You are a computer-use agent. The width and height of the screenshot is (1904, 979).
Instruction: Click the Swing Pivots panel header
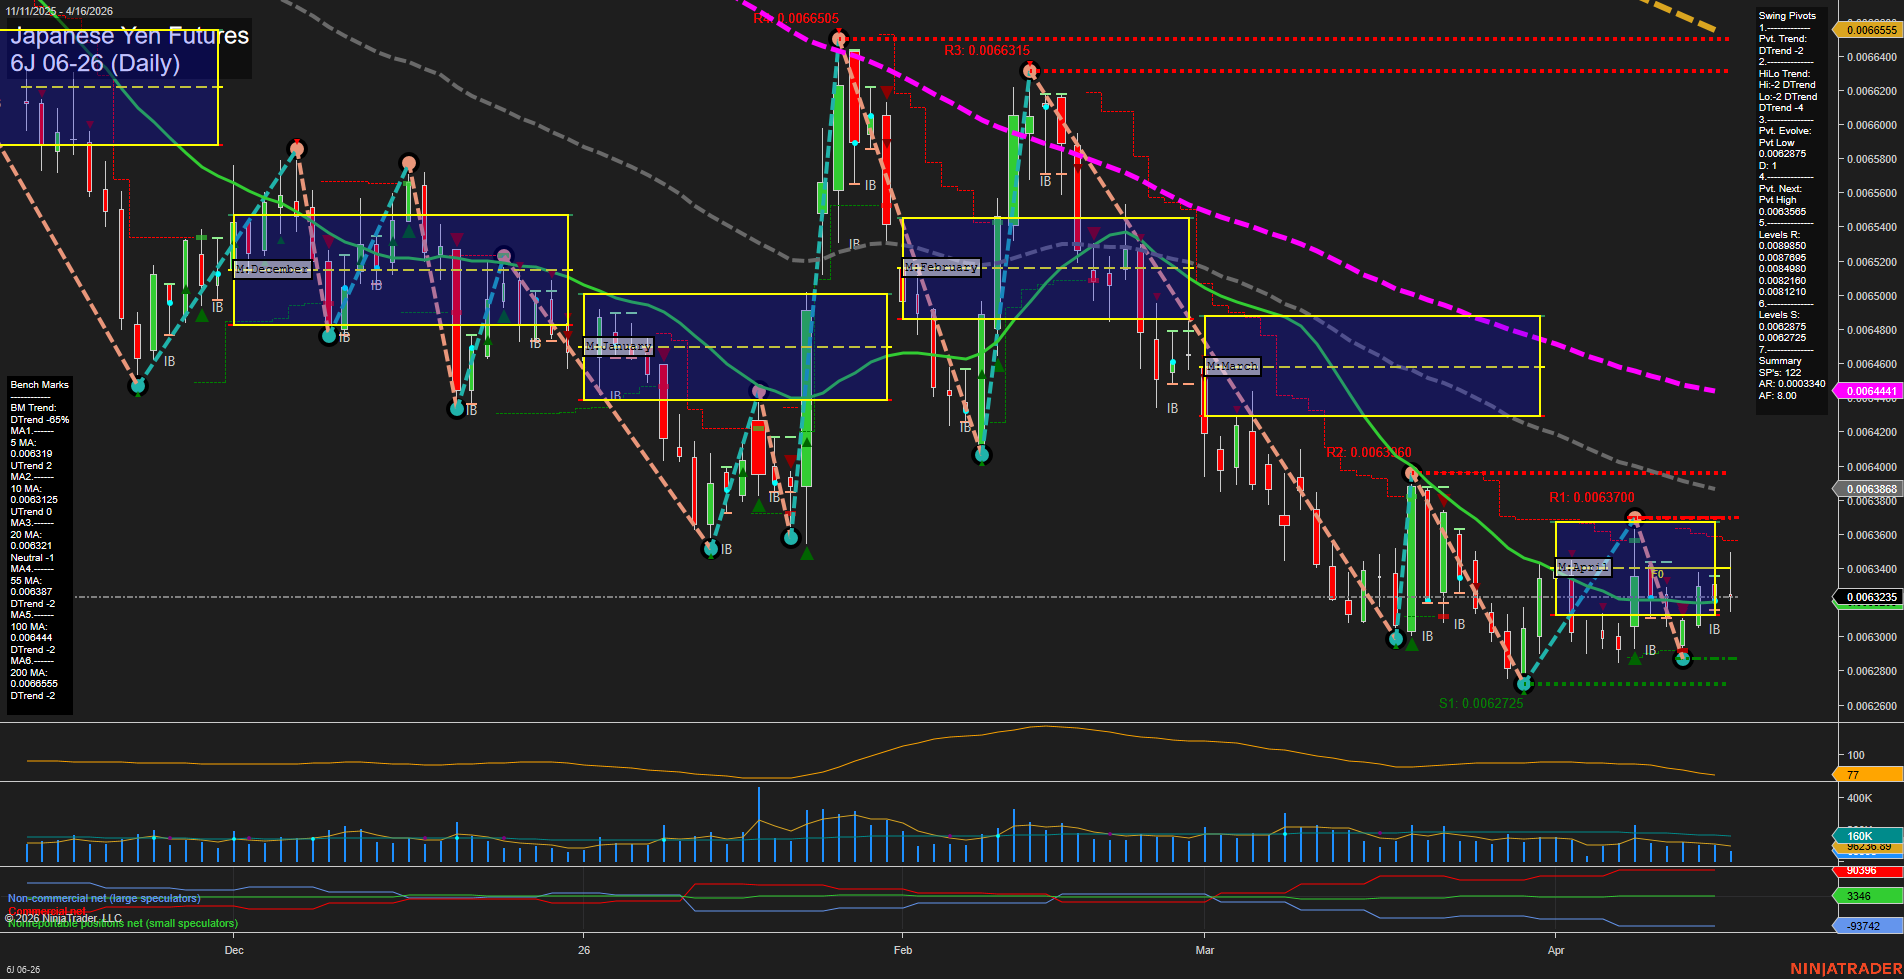[1786, 15]
